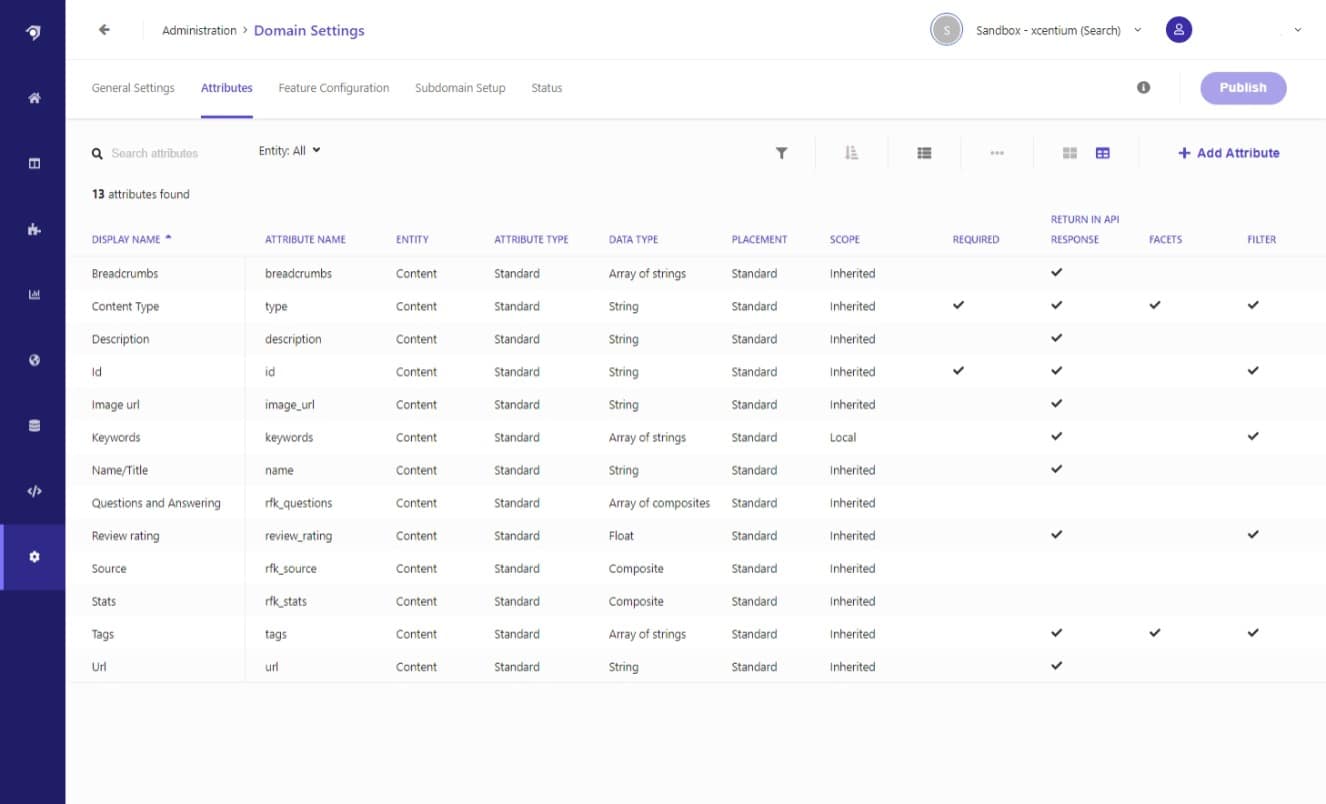1326x804 pixels.
Task: Select the 'Image url' display name
Action: pyautogui.click(x=115, y=405)
